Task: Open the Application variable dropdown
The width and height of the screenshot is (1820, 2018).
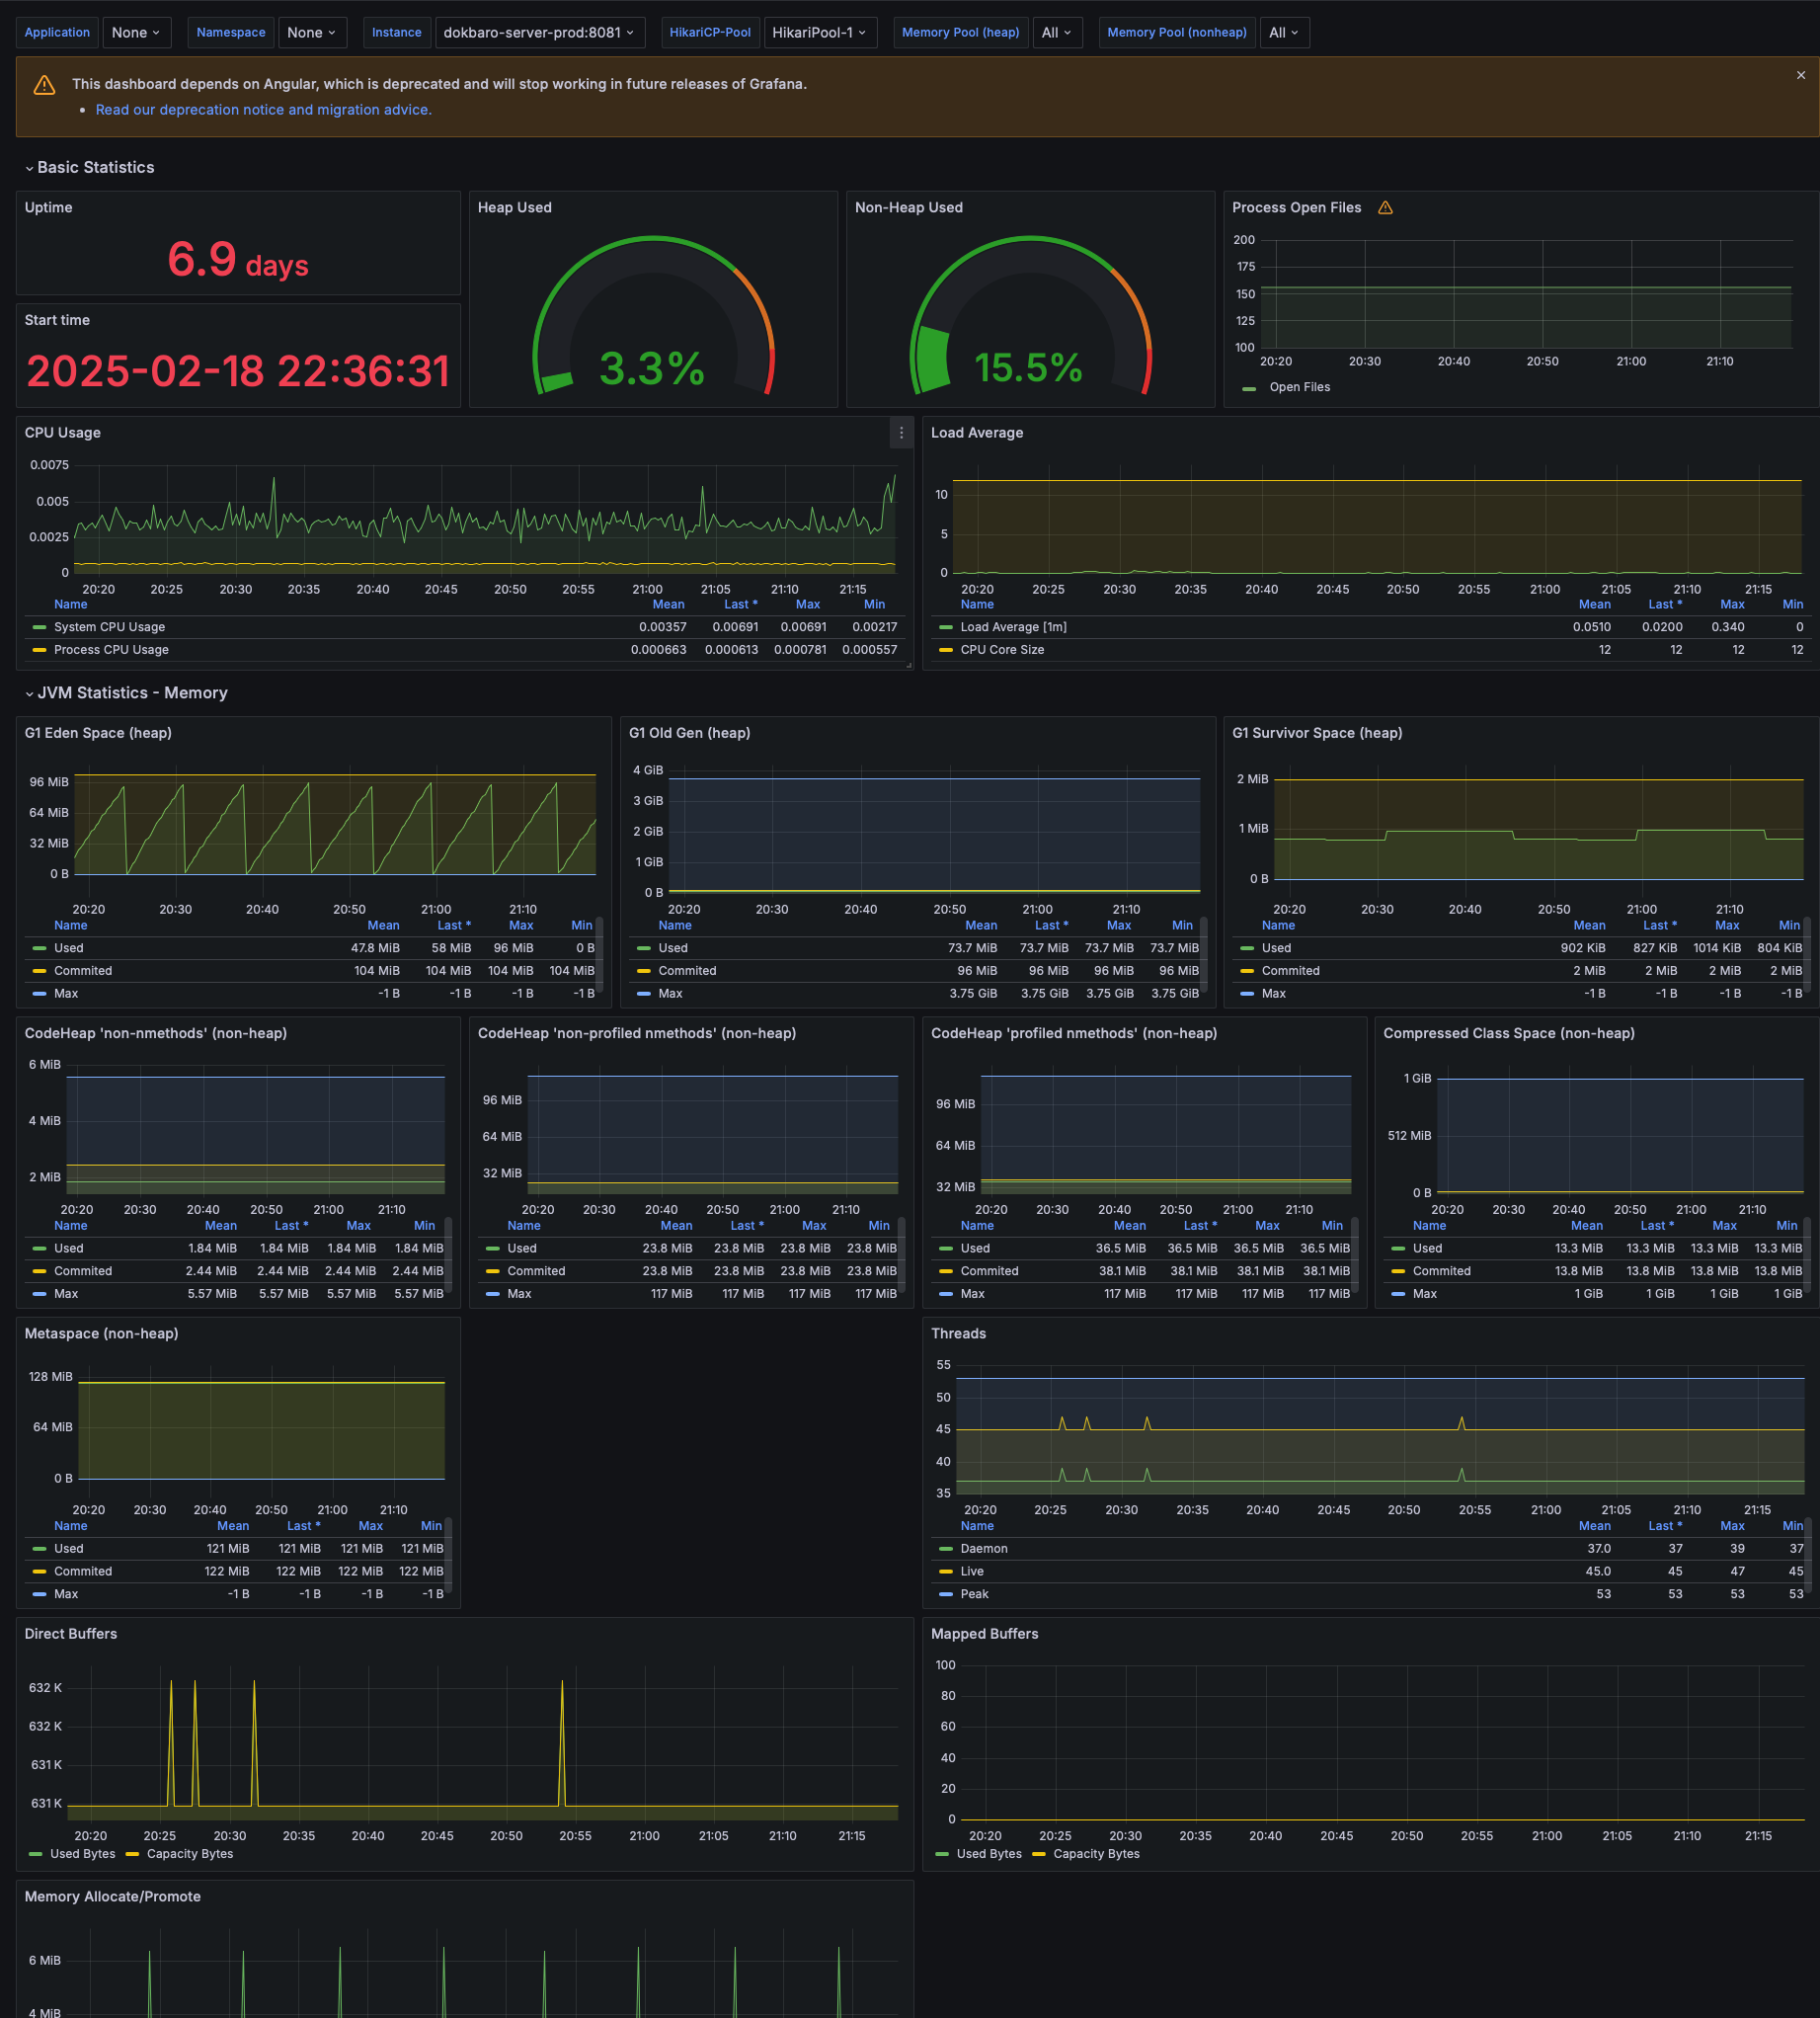Action: [x=137, y=33]
